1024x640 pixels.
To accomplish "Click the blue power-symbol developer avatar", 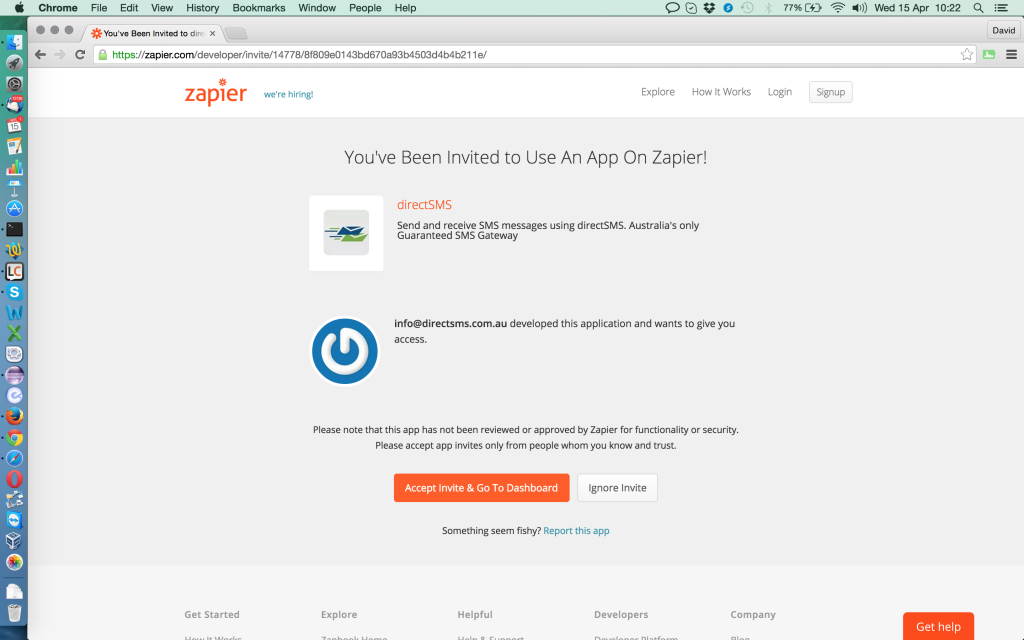I will click(x=345, y=351).
